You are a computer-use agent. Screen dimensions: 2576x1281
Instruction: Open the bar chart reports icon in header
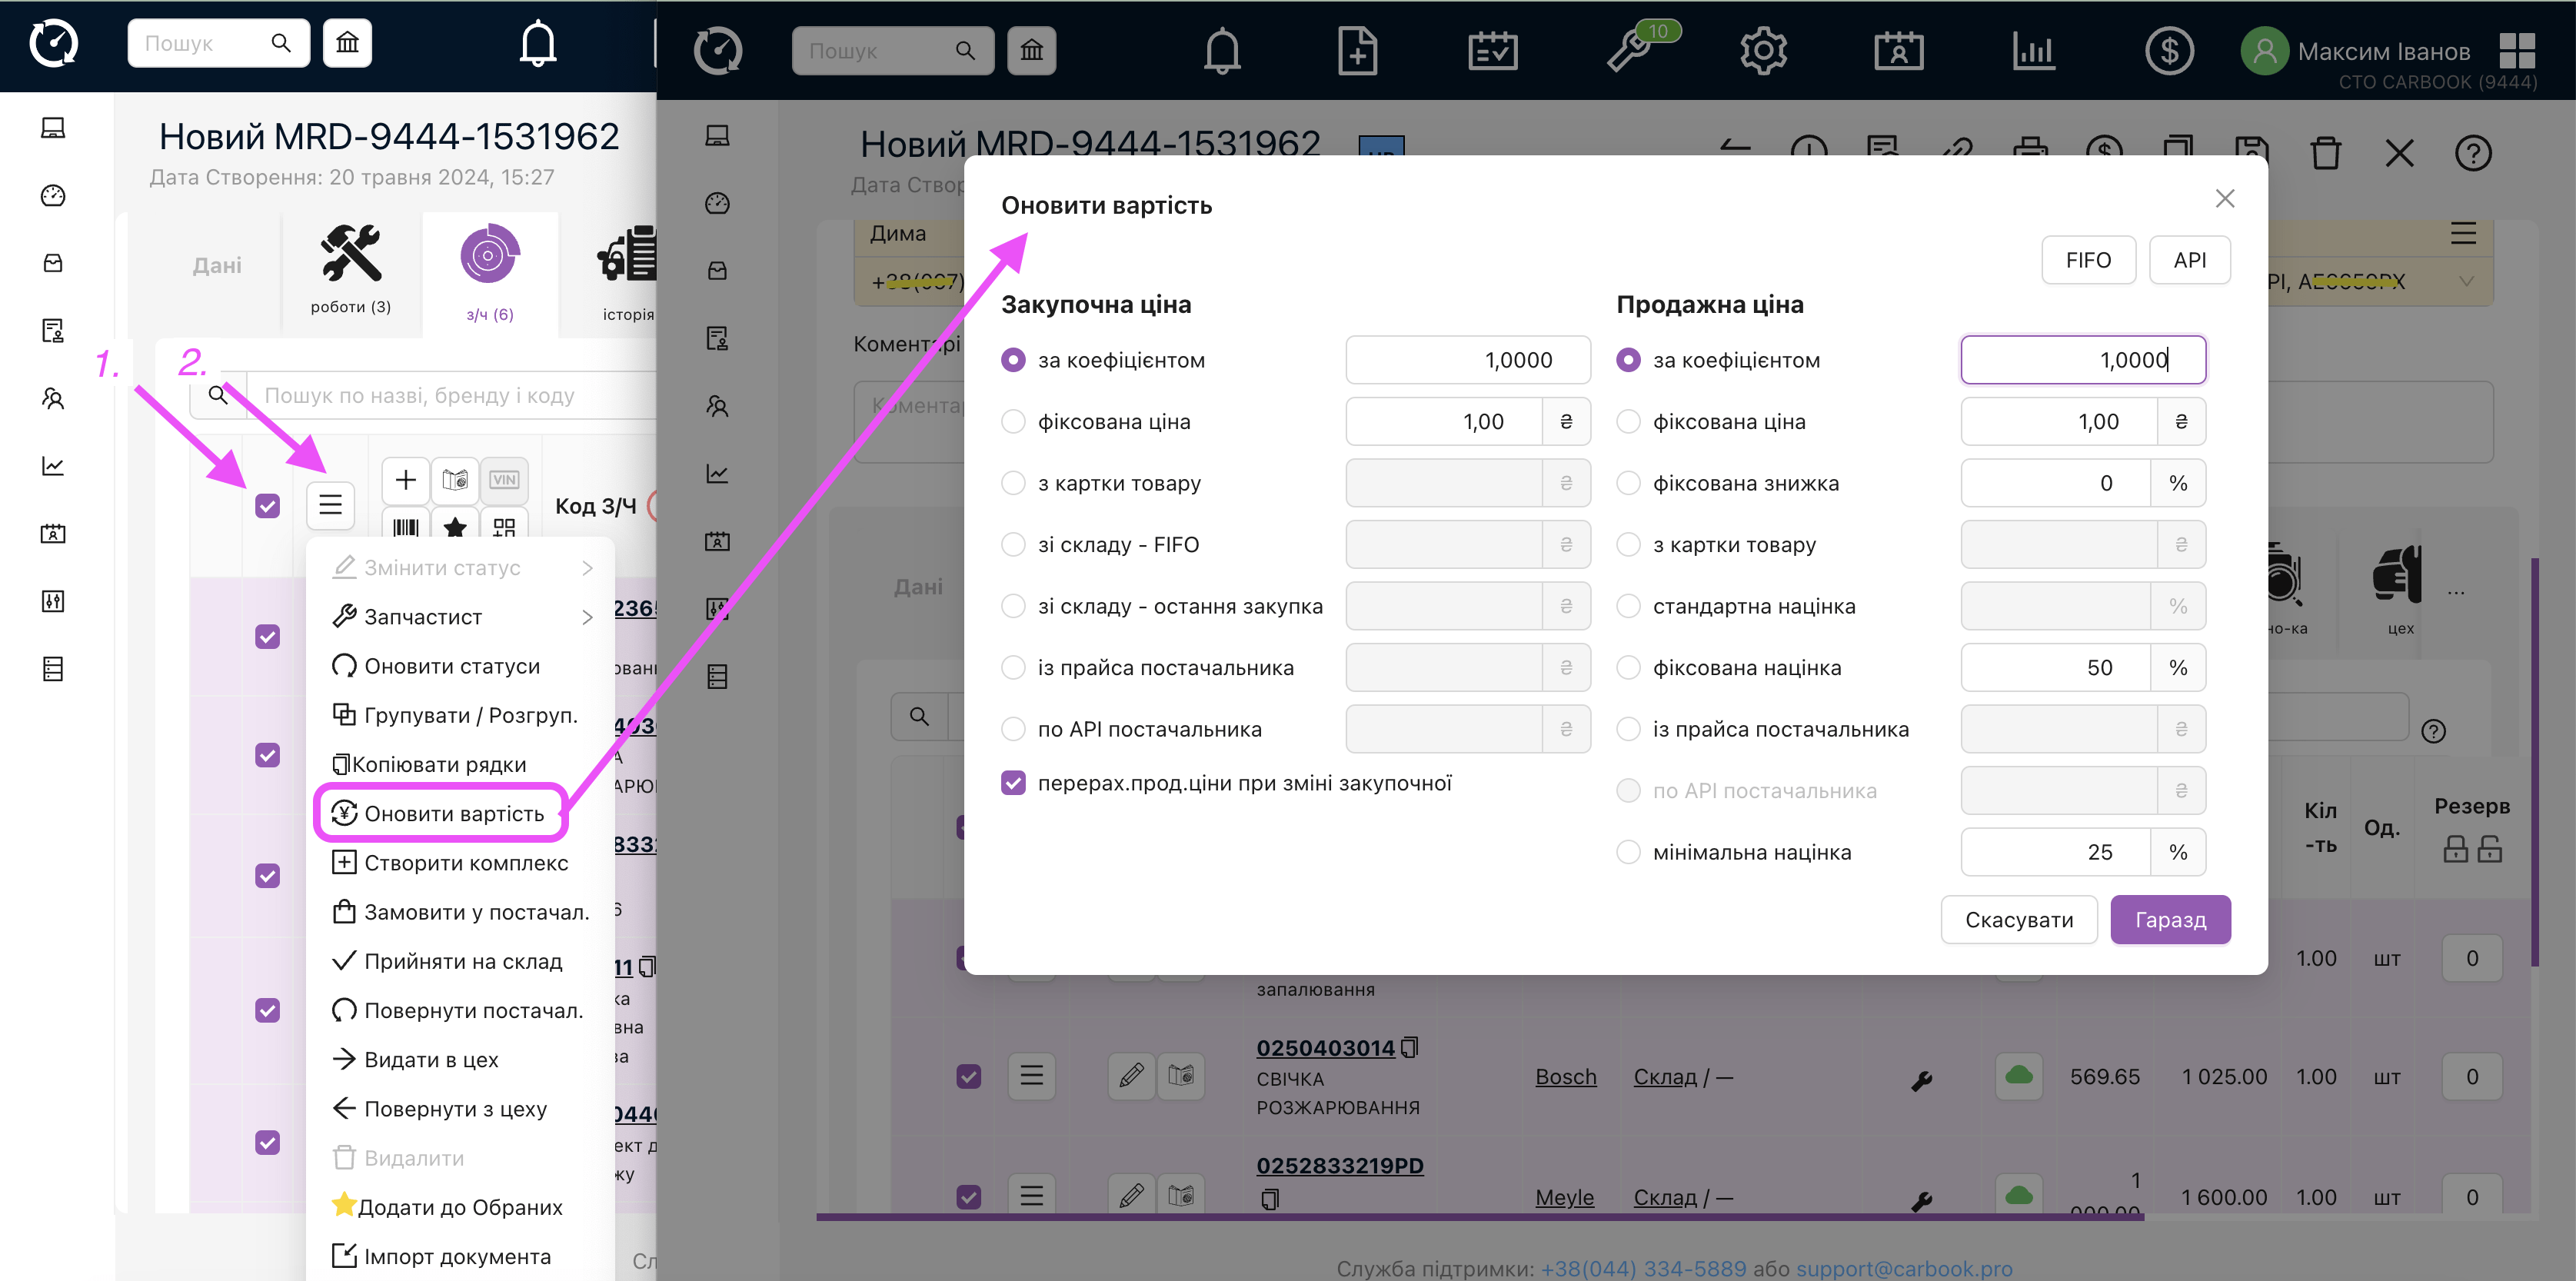2033,50
